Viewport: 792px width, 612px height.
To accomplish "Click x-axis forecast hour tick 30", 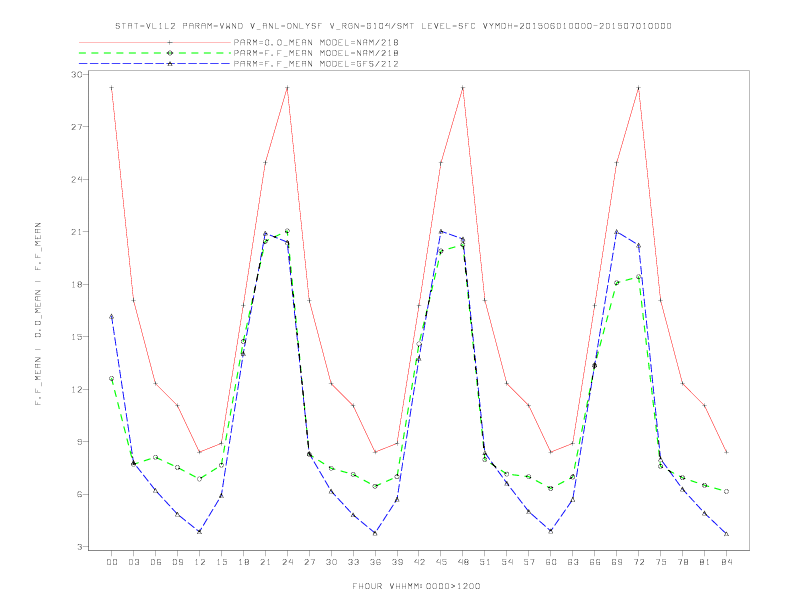I will [331, 562].
